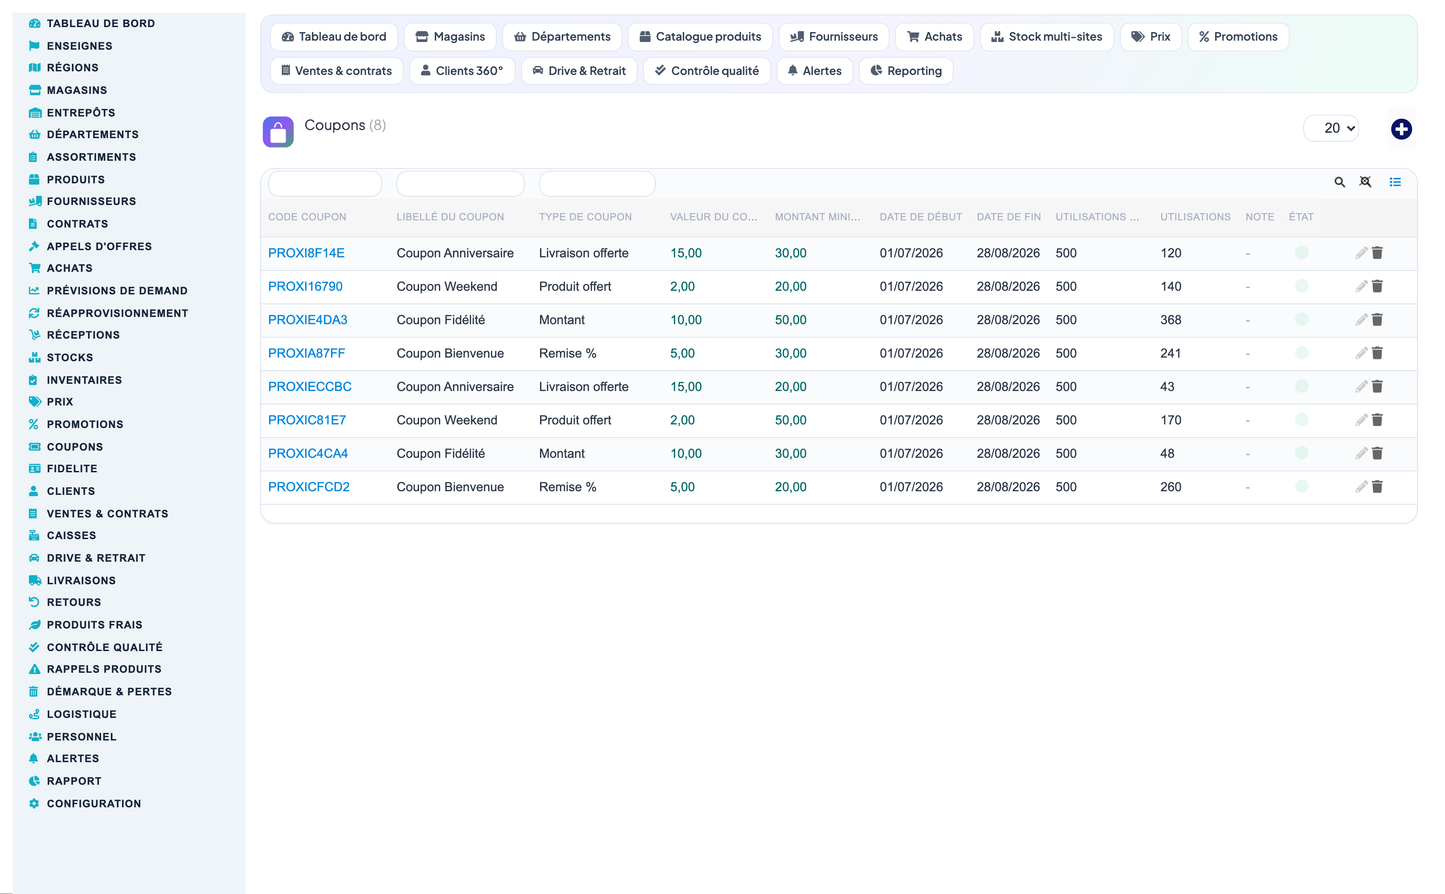Select the Promotions tab
Viewport: 1445px width, 894px height.
[x=1238, y=37]
